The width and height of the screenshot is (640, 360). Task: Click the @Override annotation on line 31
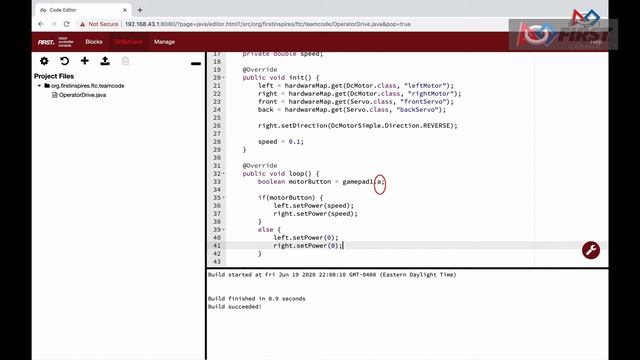click(260, 166)
